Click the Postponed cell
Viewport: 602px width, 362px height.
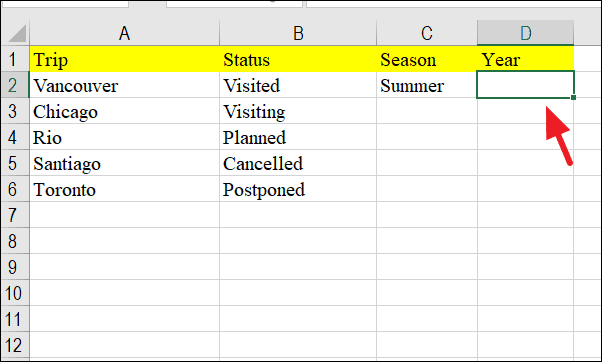298,189
